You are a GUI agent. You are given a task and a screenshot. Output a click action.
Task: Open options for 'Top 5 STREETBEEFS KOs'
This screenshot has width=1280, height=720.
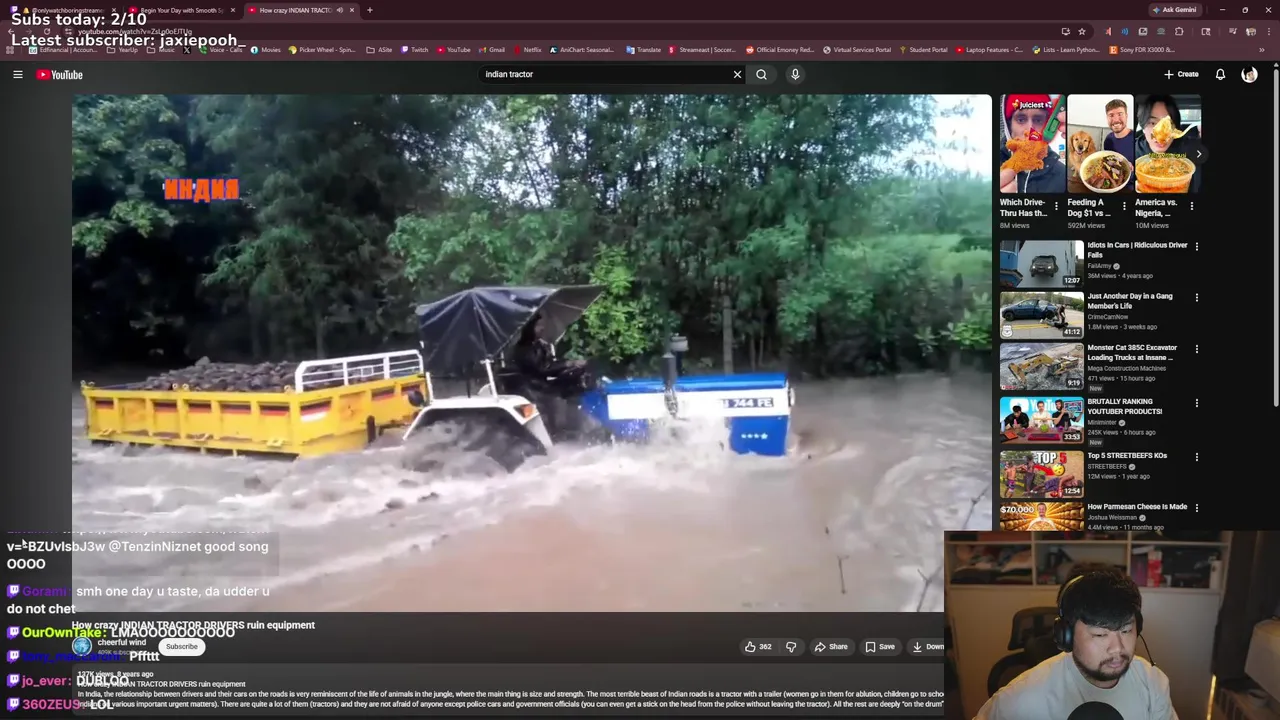[1196, 456]
